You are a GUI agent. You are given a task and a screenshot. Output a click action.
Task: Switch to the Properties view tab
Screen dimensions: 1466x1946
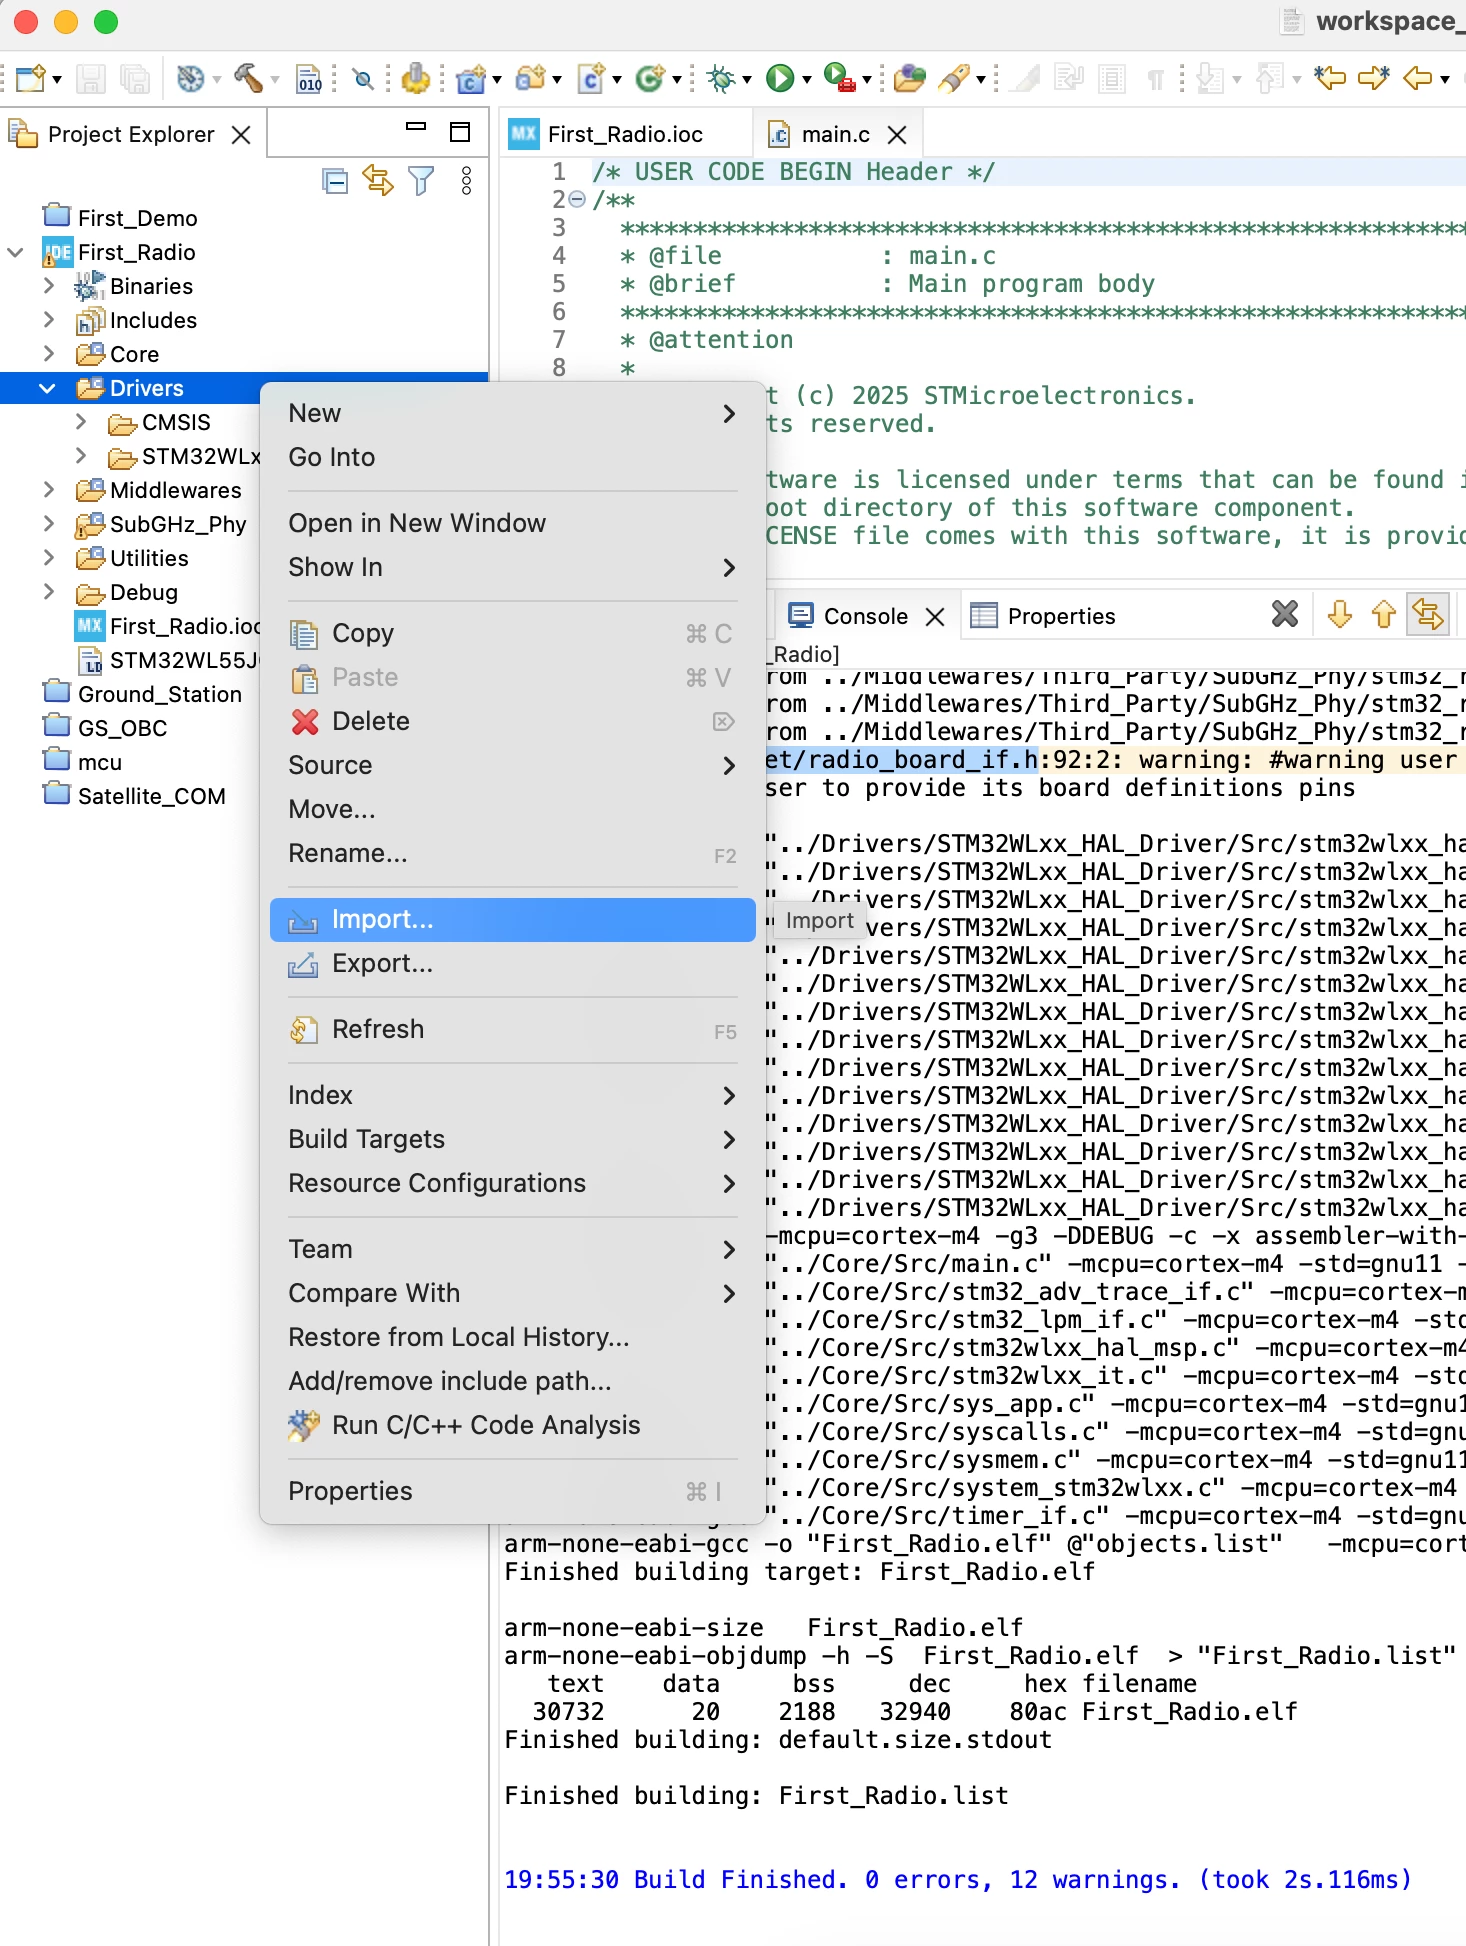[x=1044, y=616]
